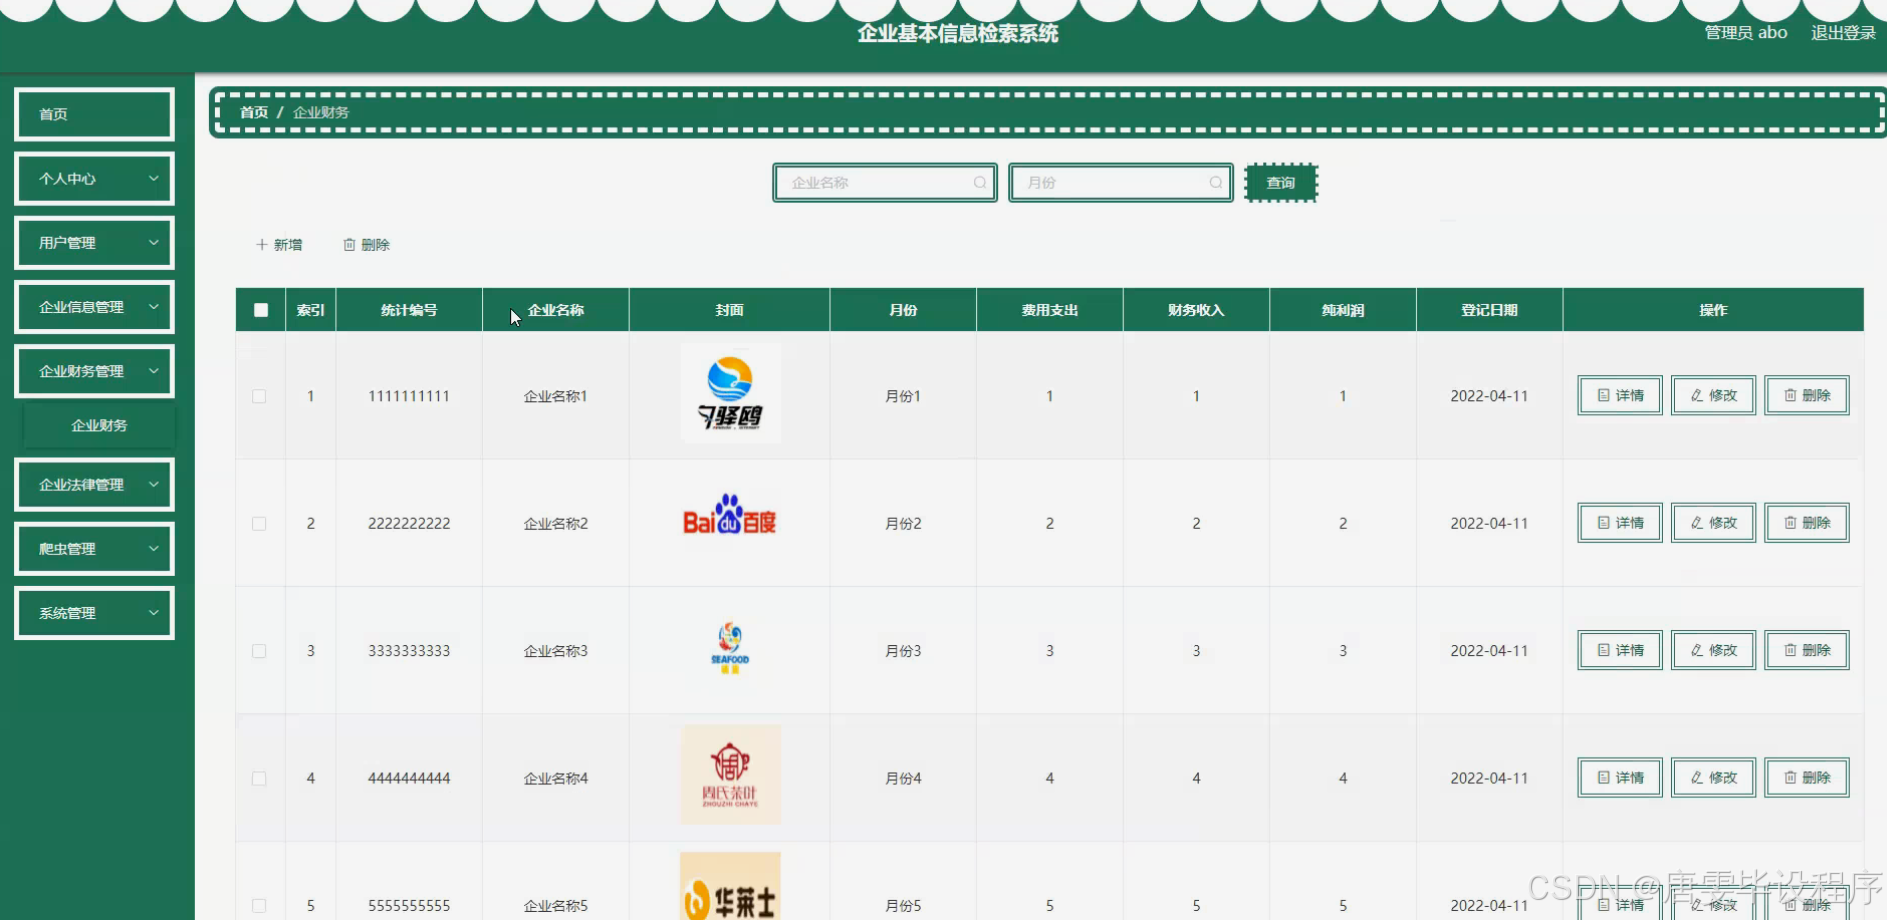Focus the 企业名称 search input
This screenshot has width=1887, height=920.
point(885,183)
